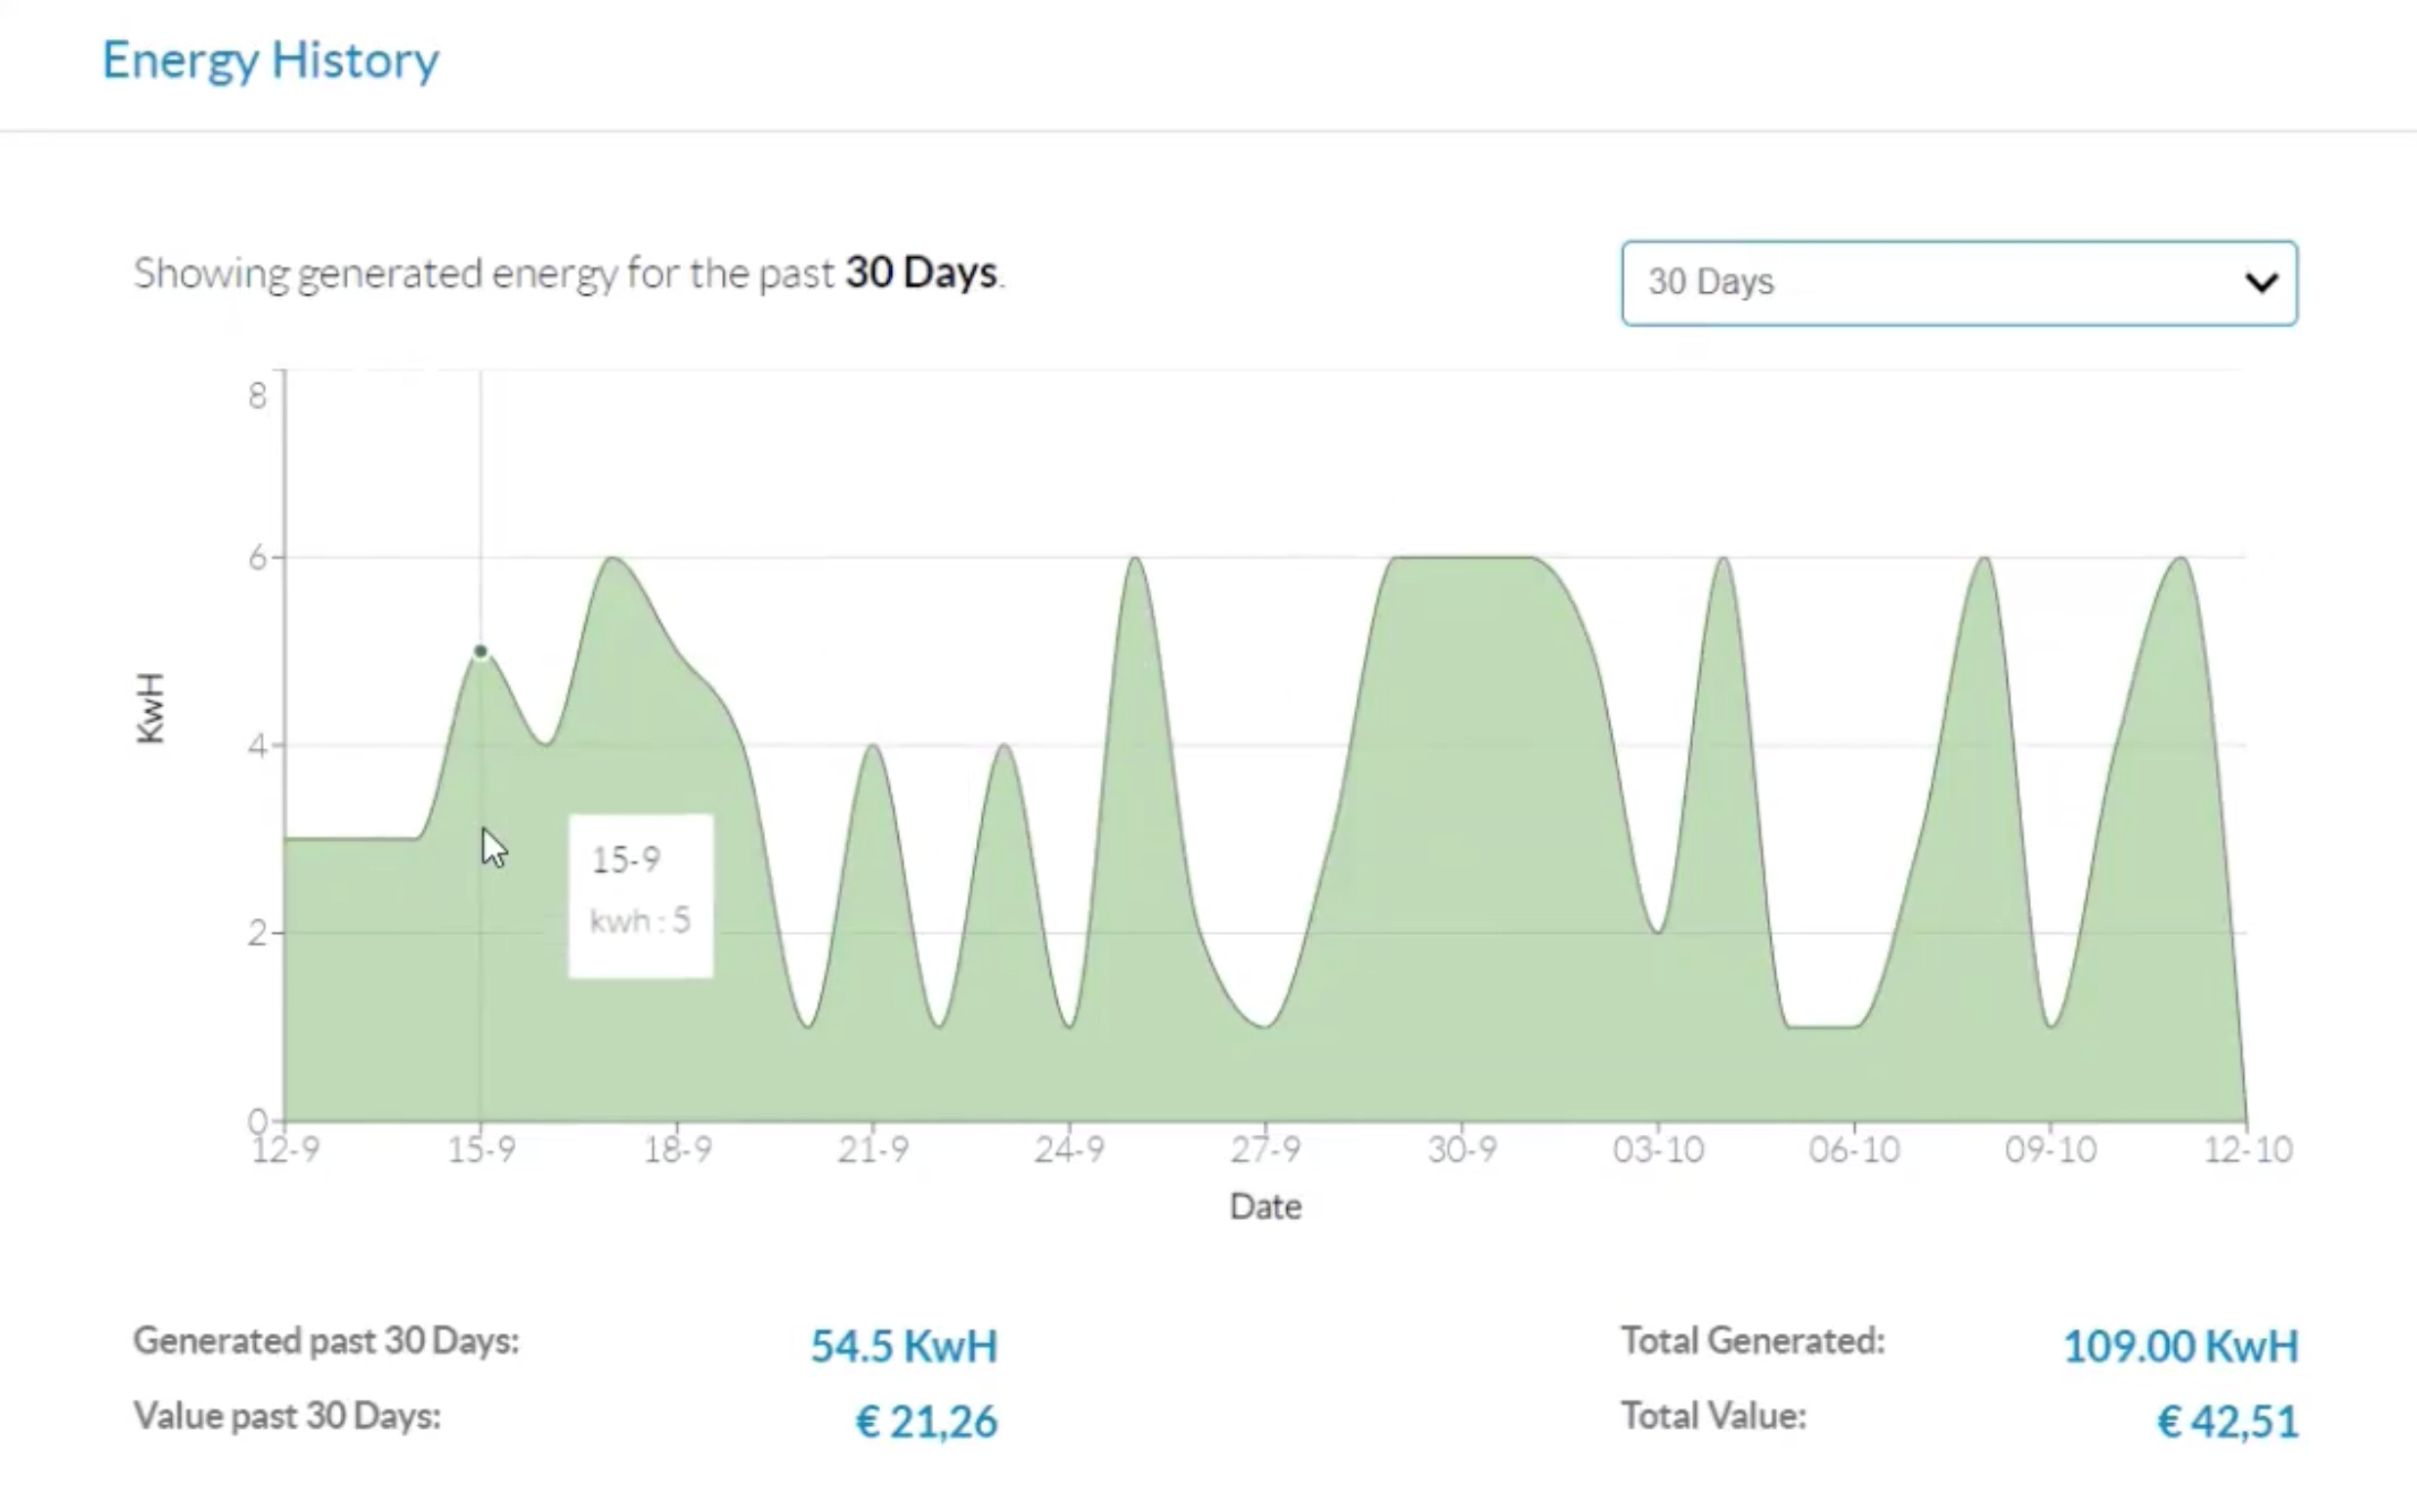Click the 03-10 date axis label
This screenshot has height=1512, width=2417.
click(x=1657, y=1150)
